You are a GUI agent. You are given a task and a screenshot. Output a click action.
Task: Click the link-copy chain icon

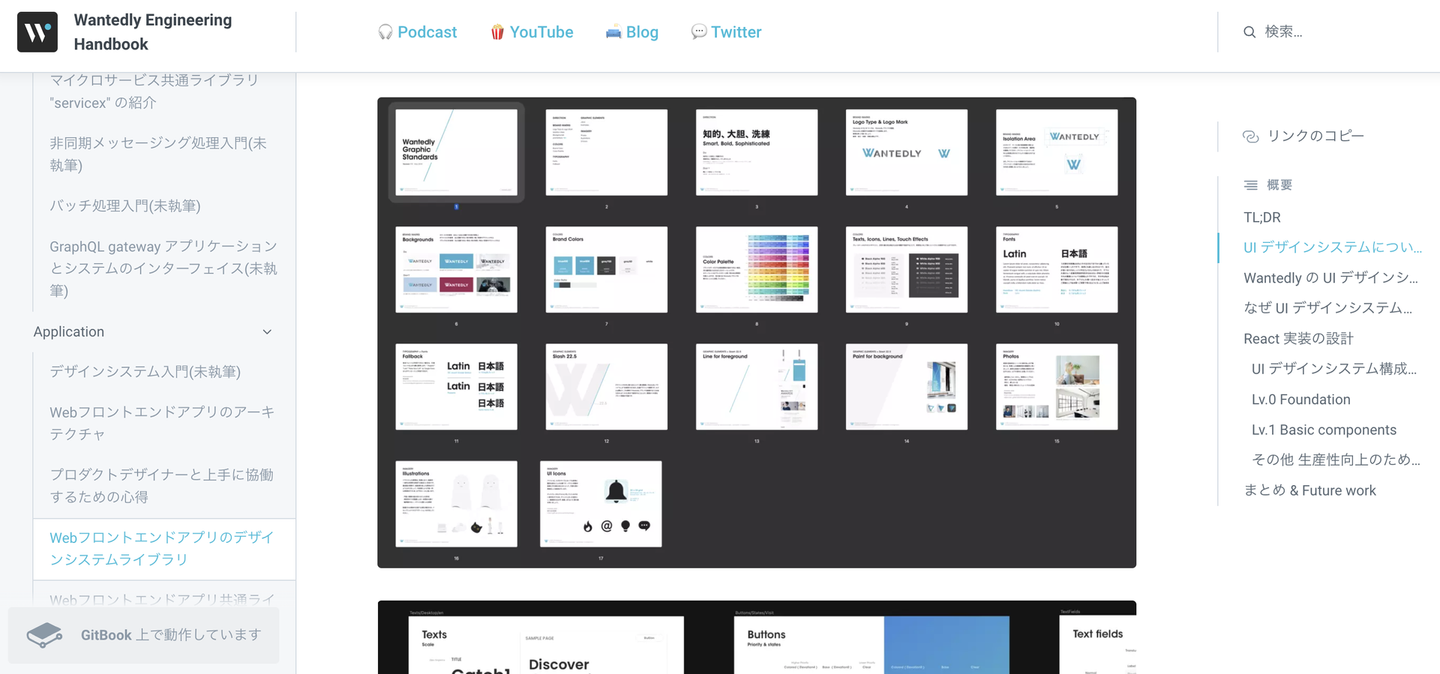click(1250, 136)
